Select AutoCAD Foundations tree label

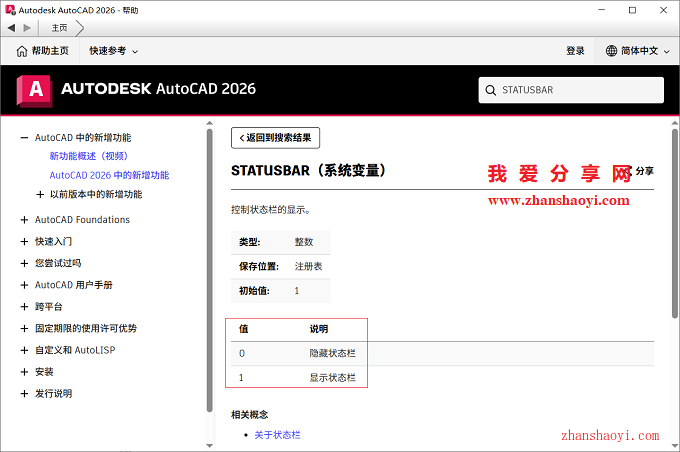coord(82,220)
